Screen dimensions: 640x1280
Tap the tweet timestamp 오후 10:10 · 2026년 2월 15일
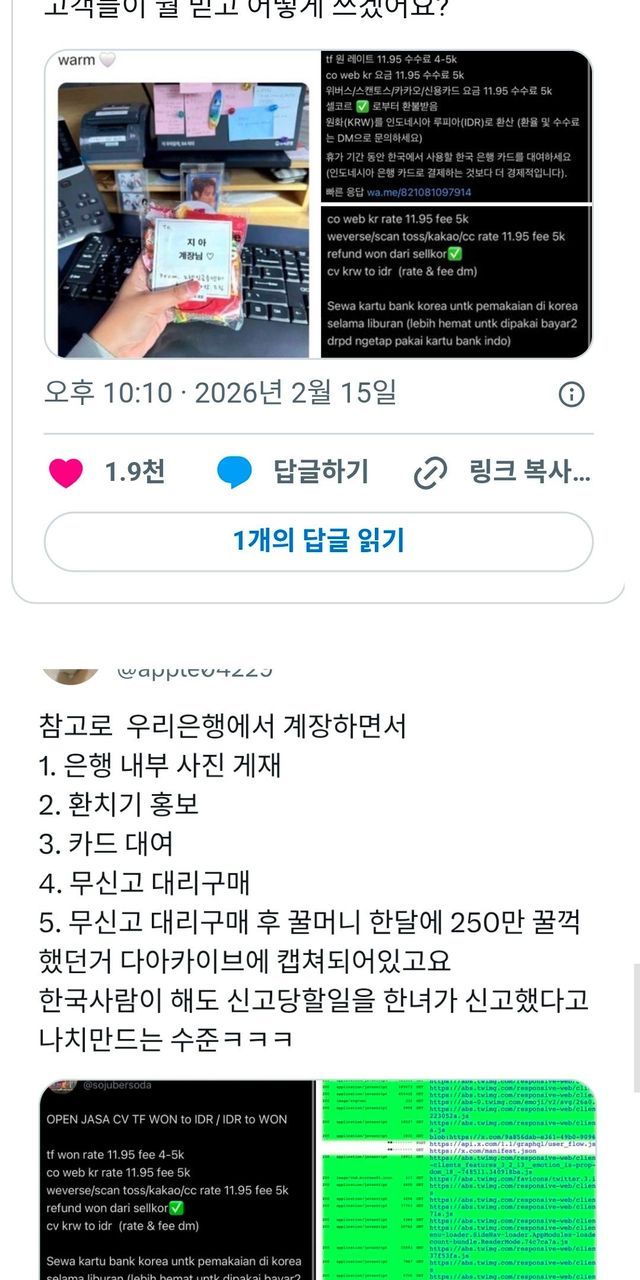[220, 393]
